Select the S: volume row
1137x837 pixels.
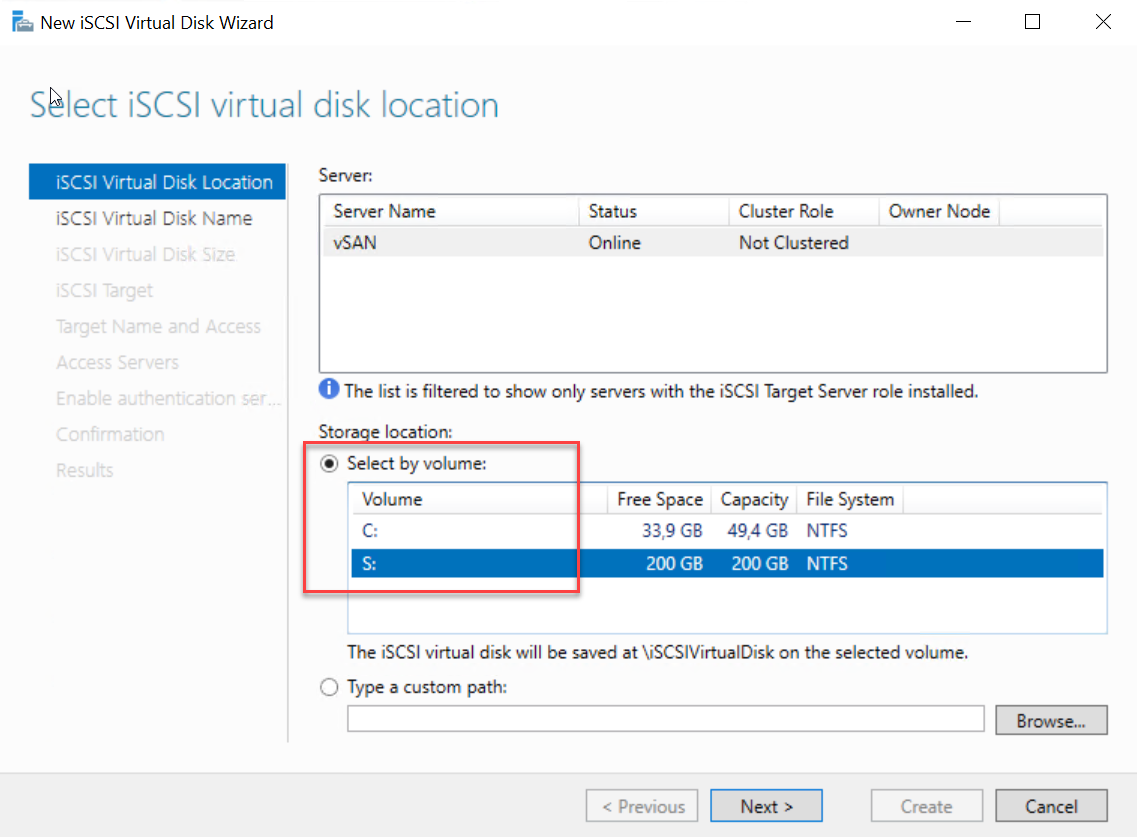pyautogui.click(x=727, y=564)
